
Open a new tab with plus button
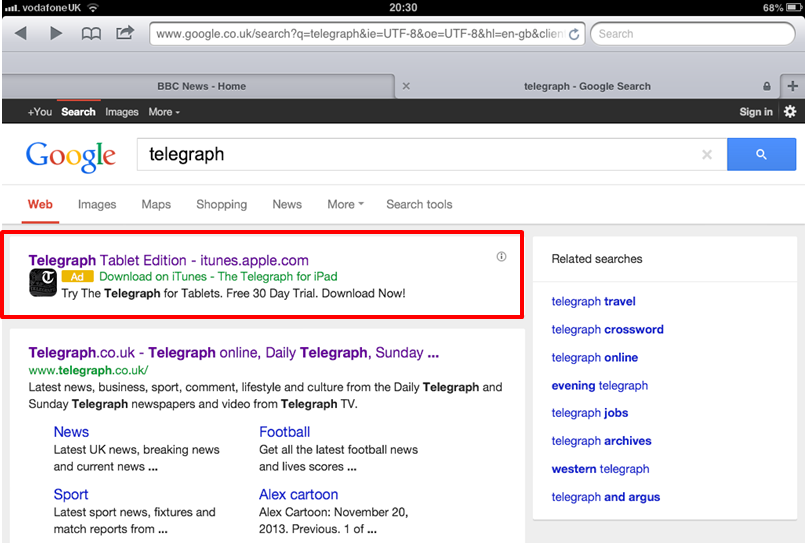(x=793, y=86)
